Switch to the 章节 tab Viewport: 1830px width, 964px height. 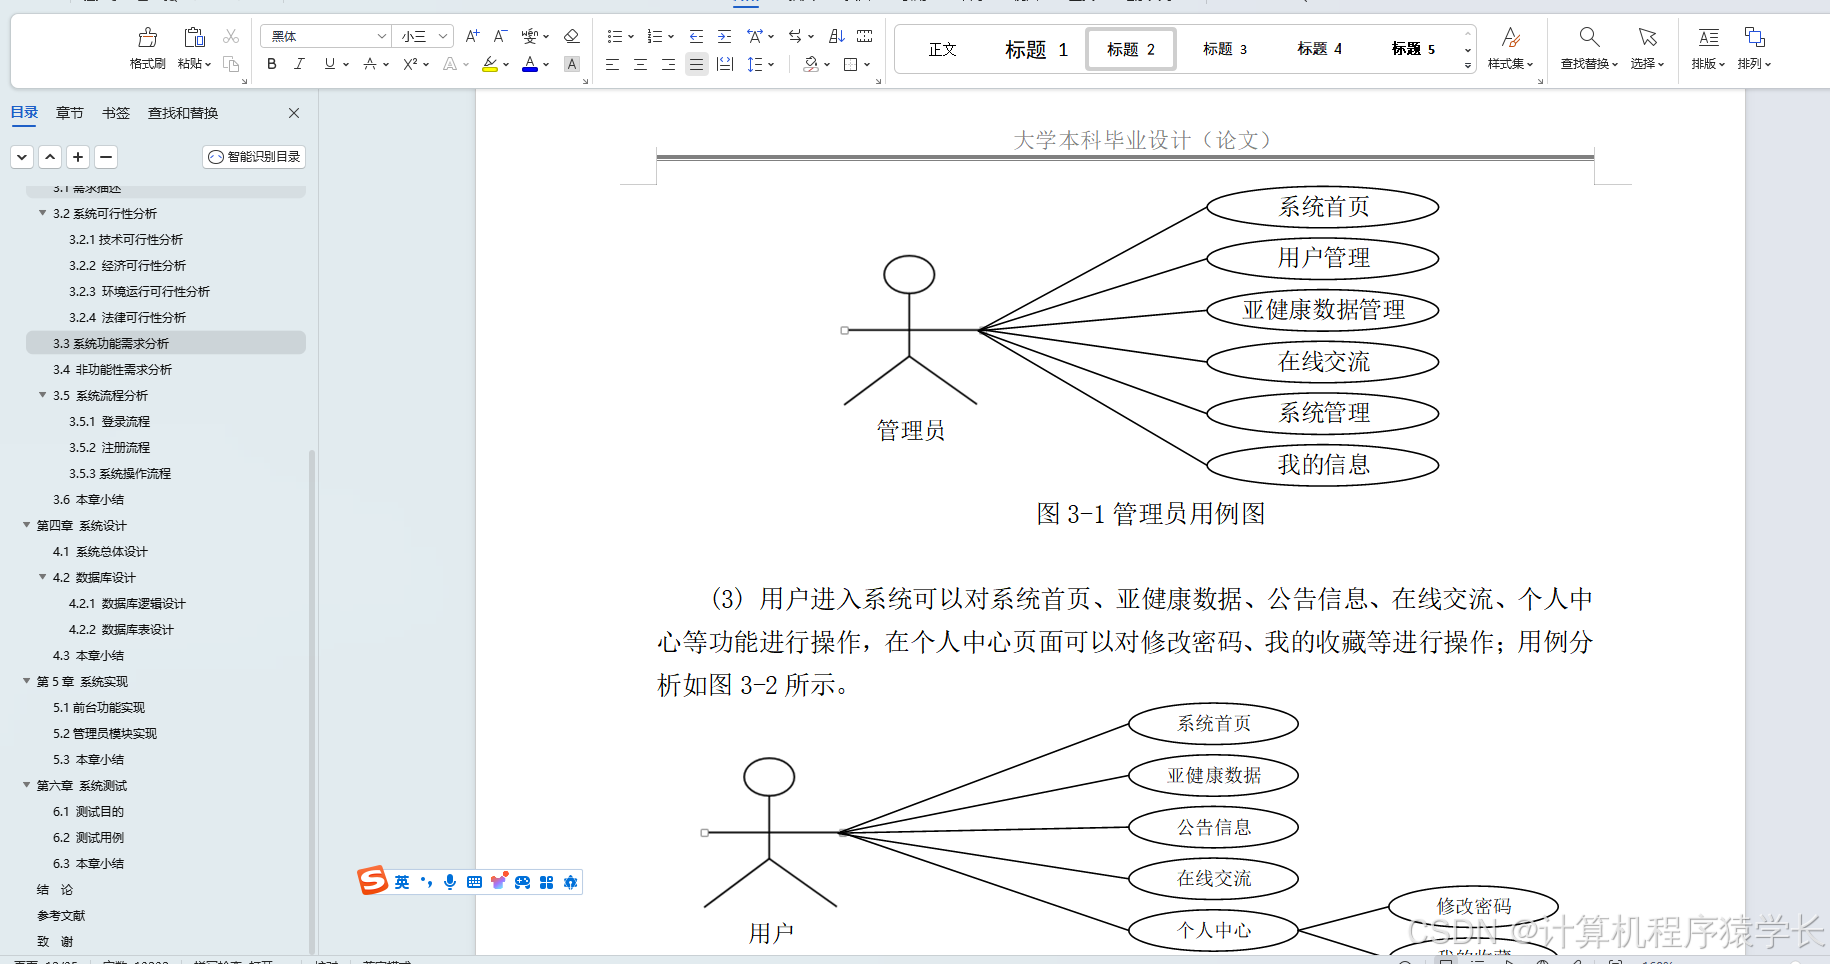70,113
